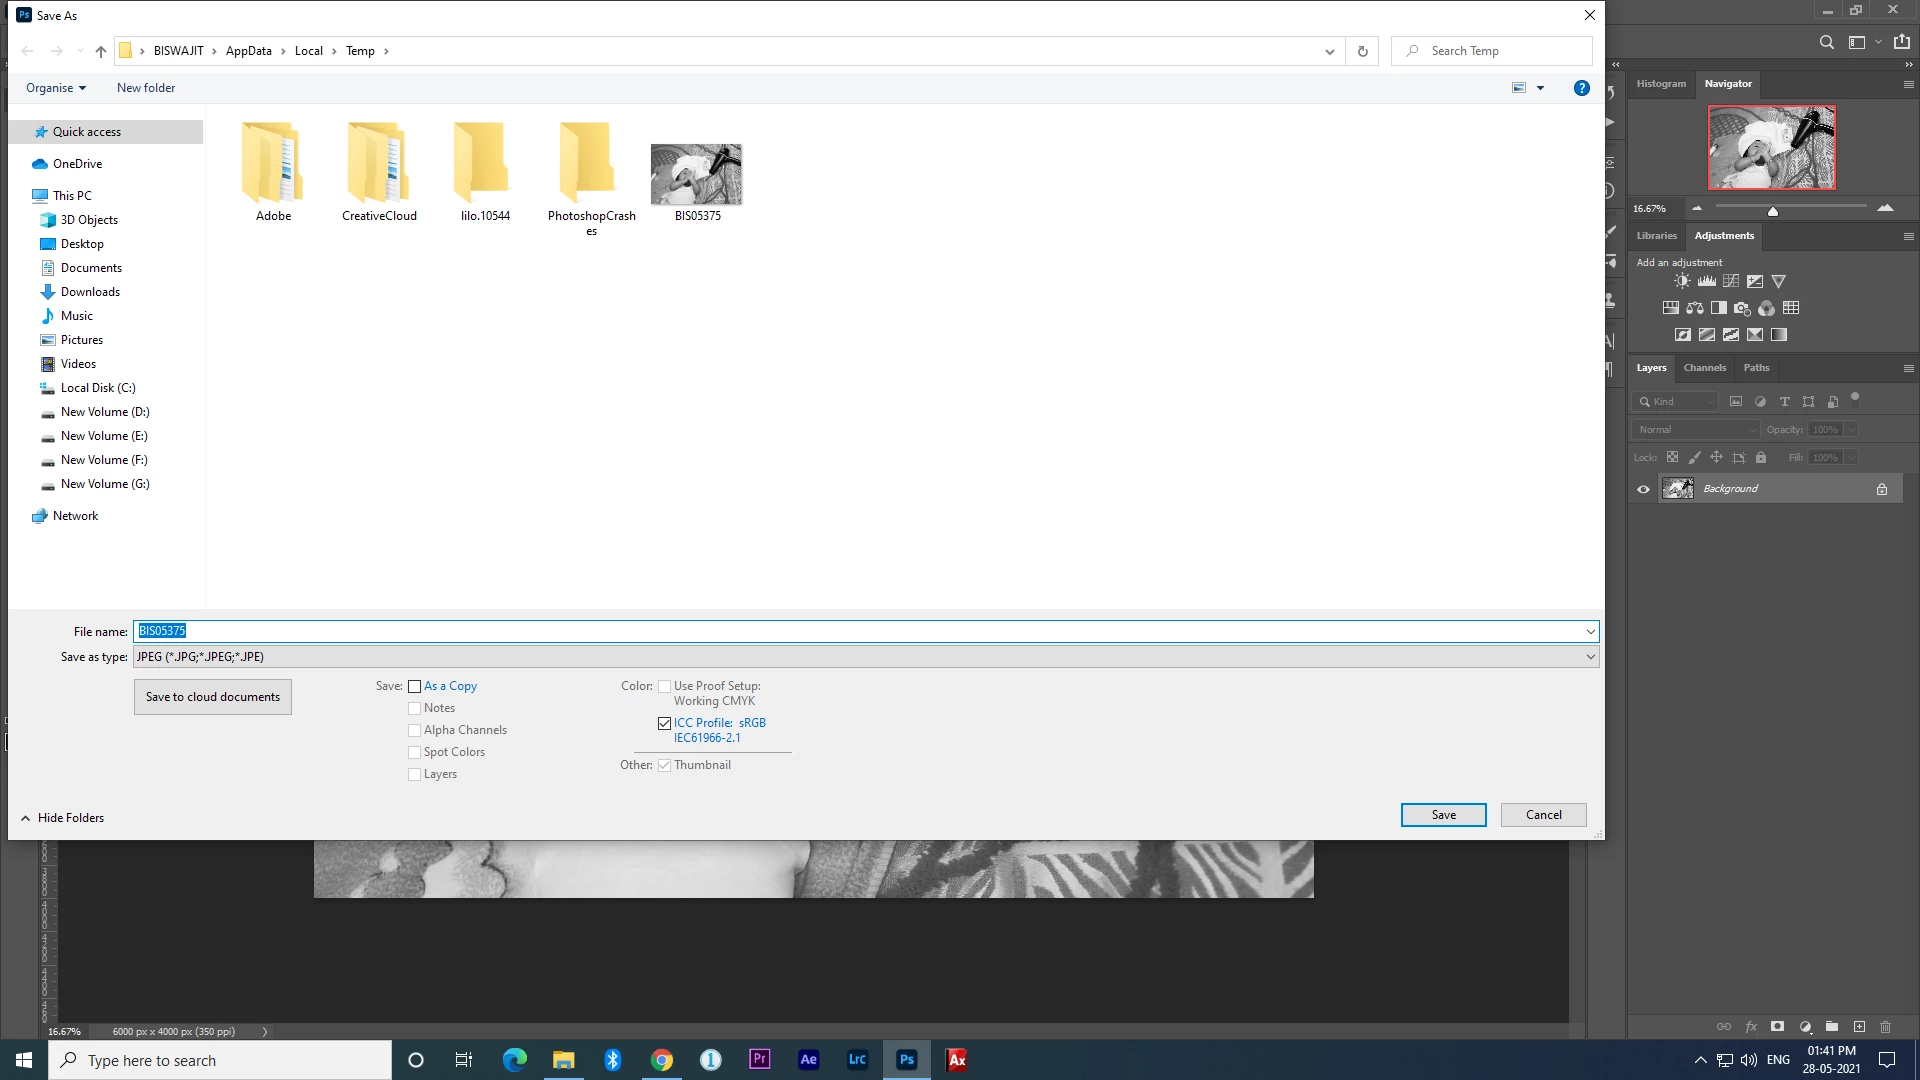1920x1080 pixels.
Task: Switch to the Channels tab
Action: click(x=1704, y=368)
